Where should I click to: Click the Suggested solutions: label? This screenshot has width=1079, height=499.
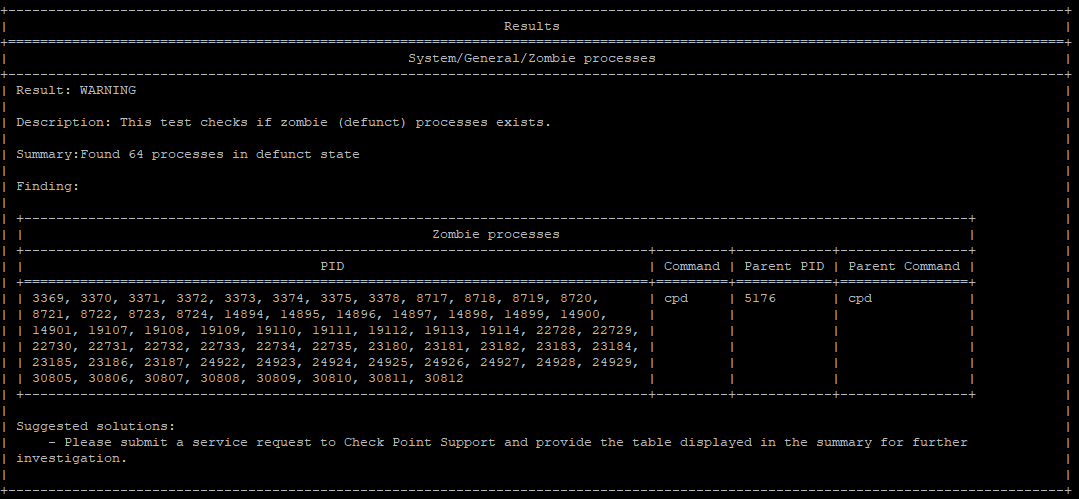point(95,426)
